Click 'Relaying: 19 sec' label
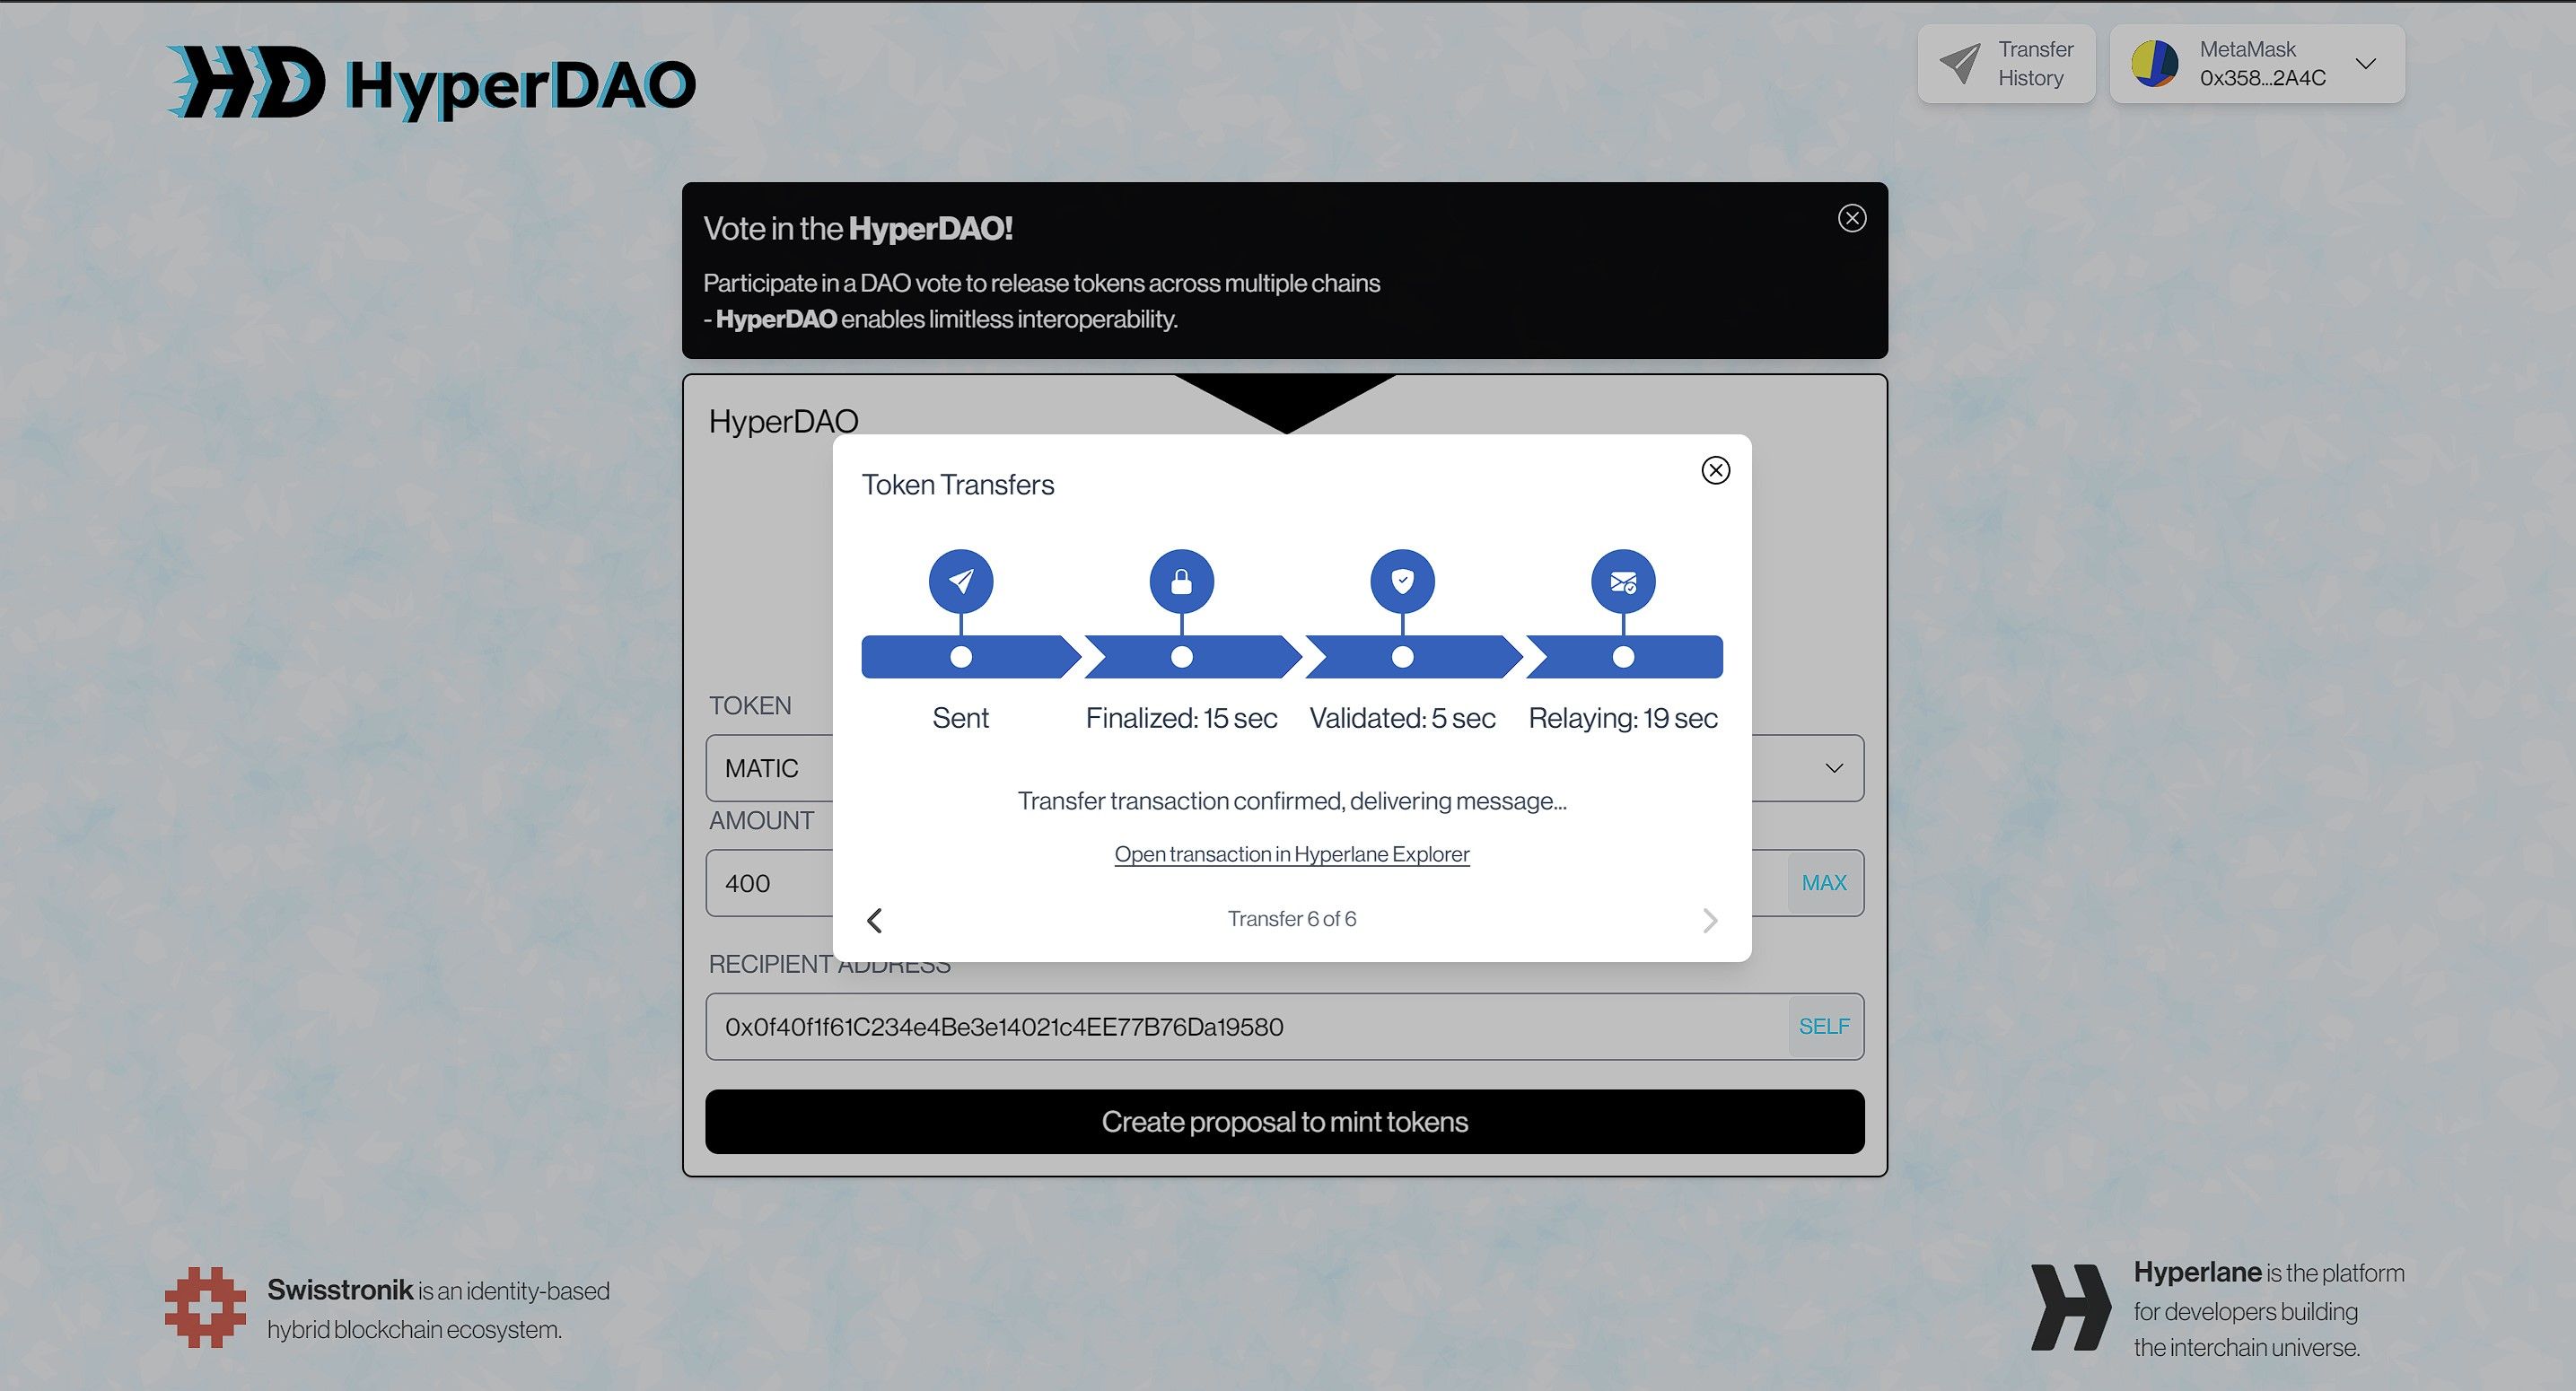The height and width of the screenshot is (1391, 2576). (x=1623, y=718)
